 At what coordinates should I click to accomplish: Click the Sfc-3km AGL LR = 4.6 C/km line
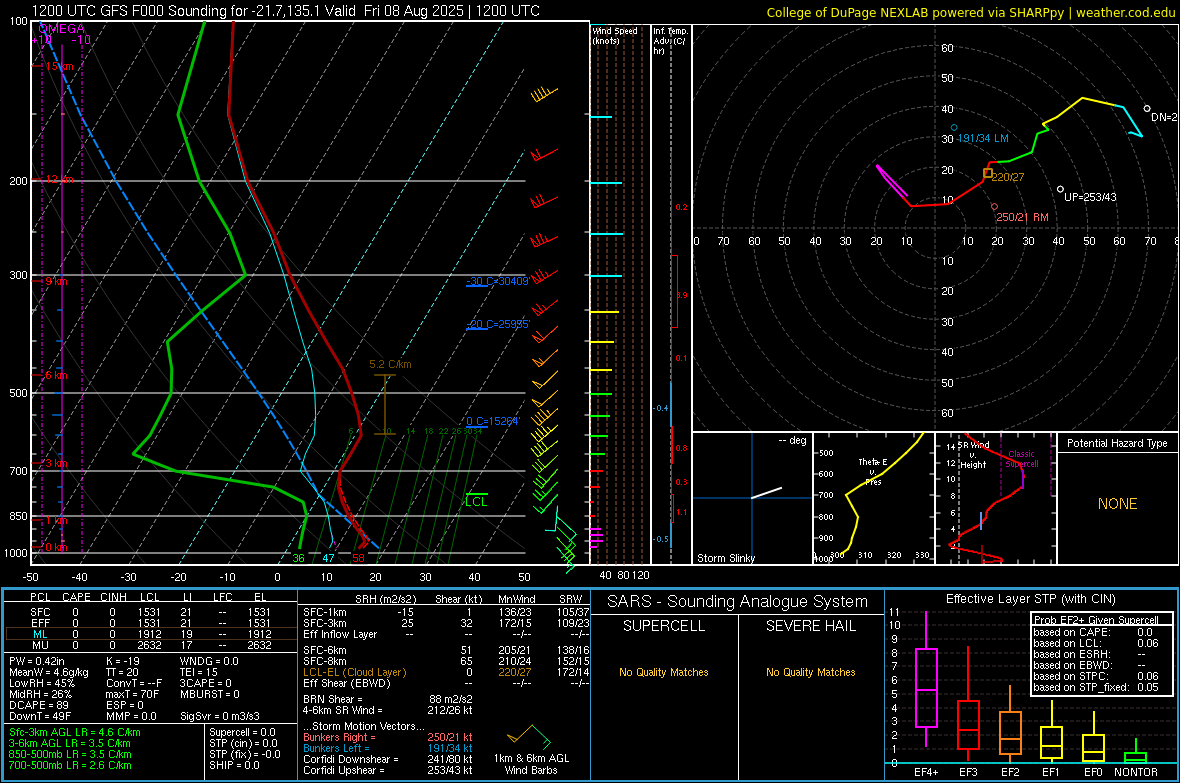[x=75, y=732]
